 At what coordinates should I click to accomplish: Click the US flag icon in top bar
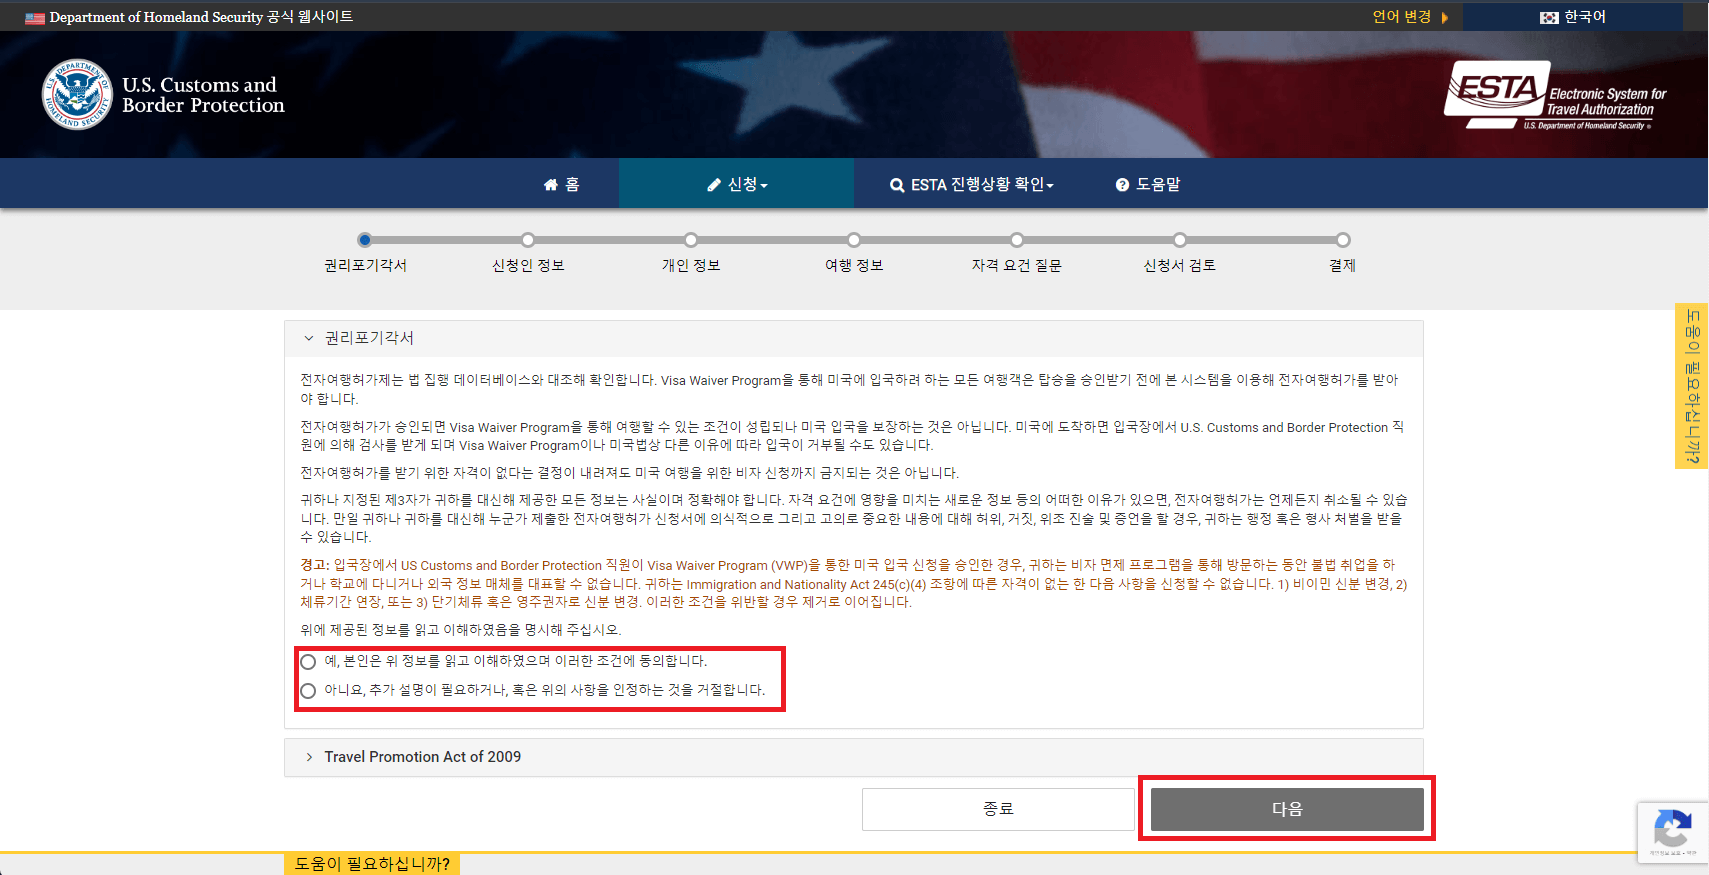click(35, 18)
